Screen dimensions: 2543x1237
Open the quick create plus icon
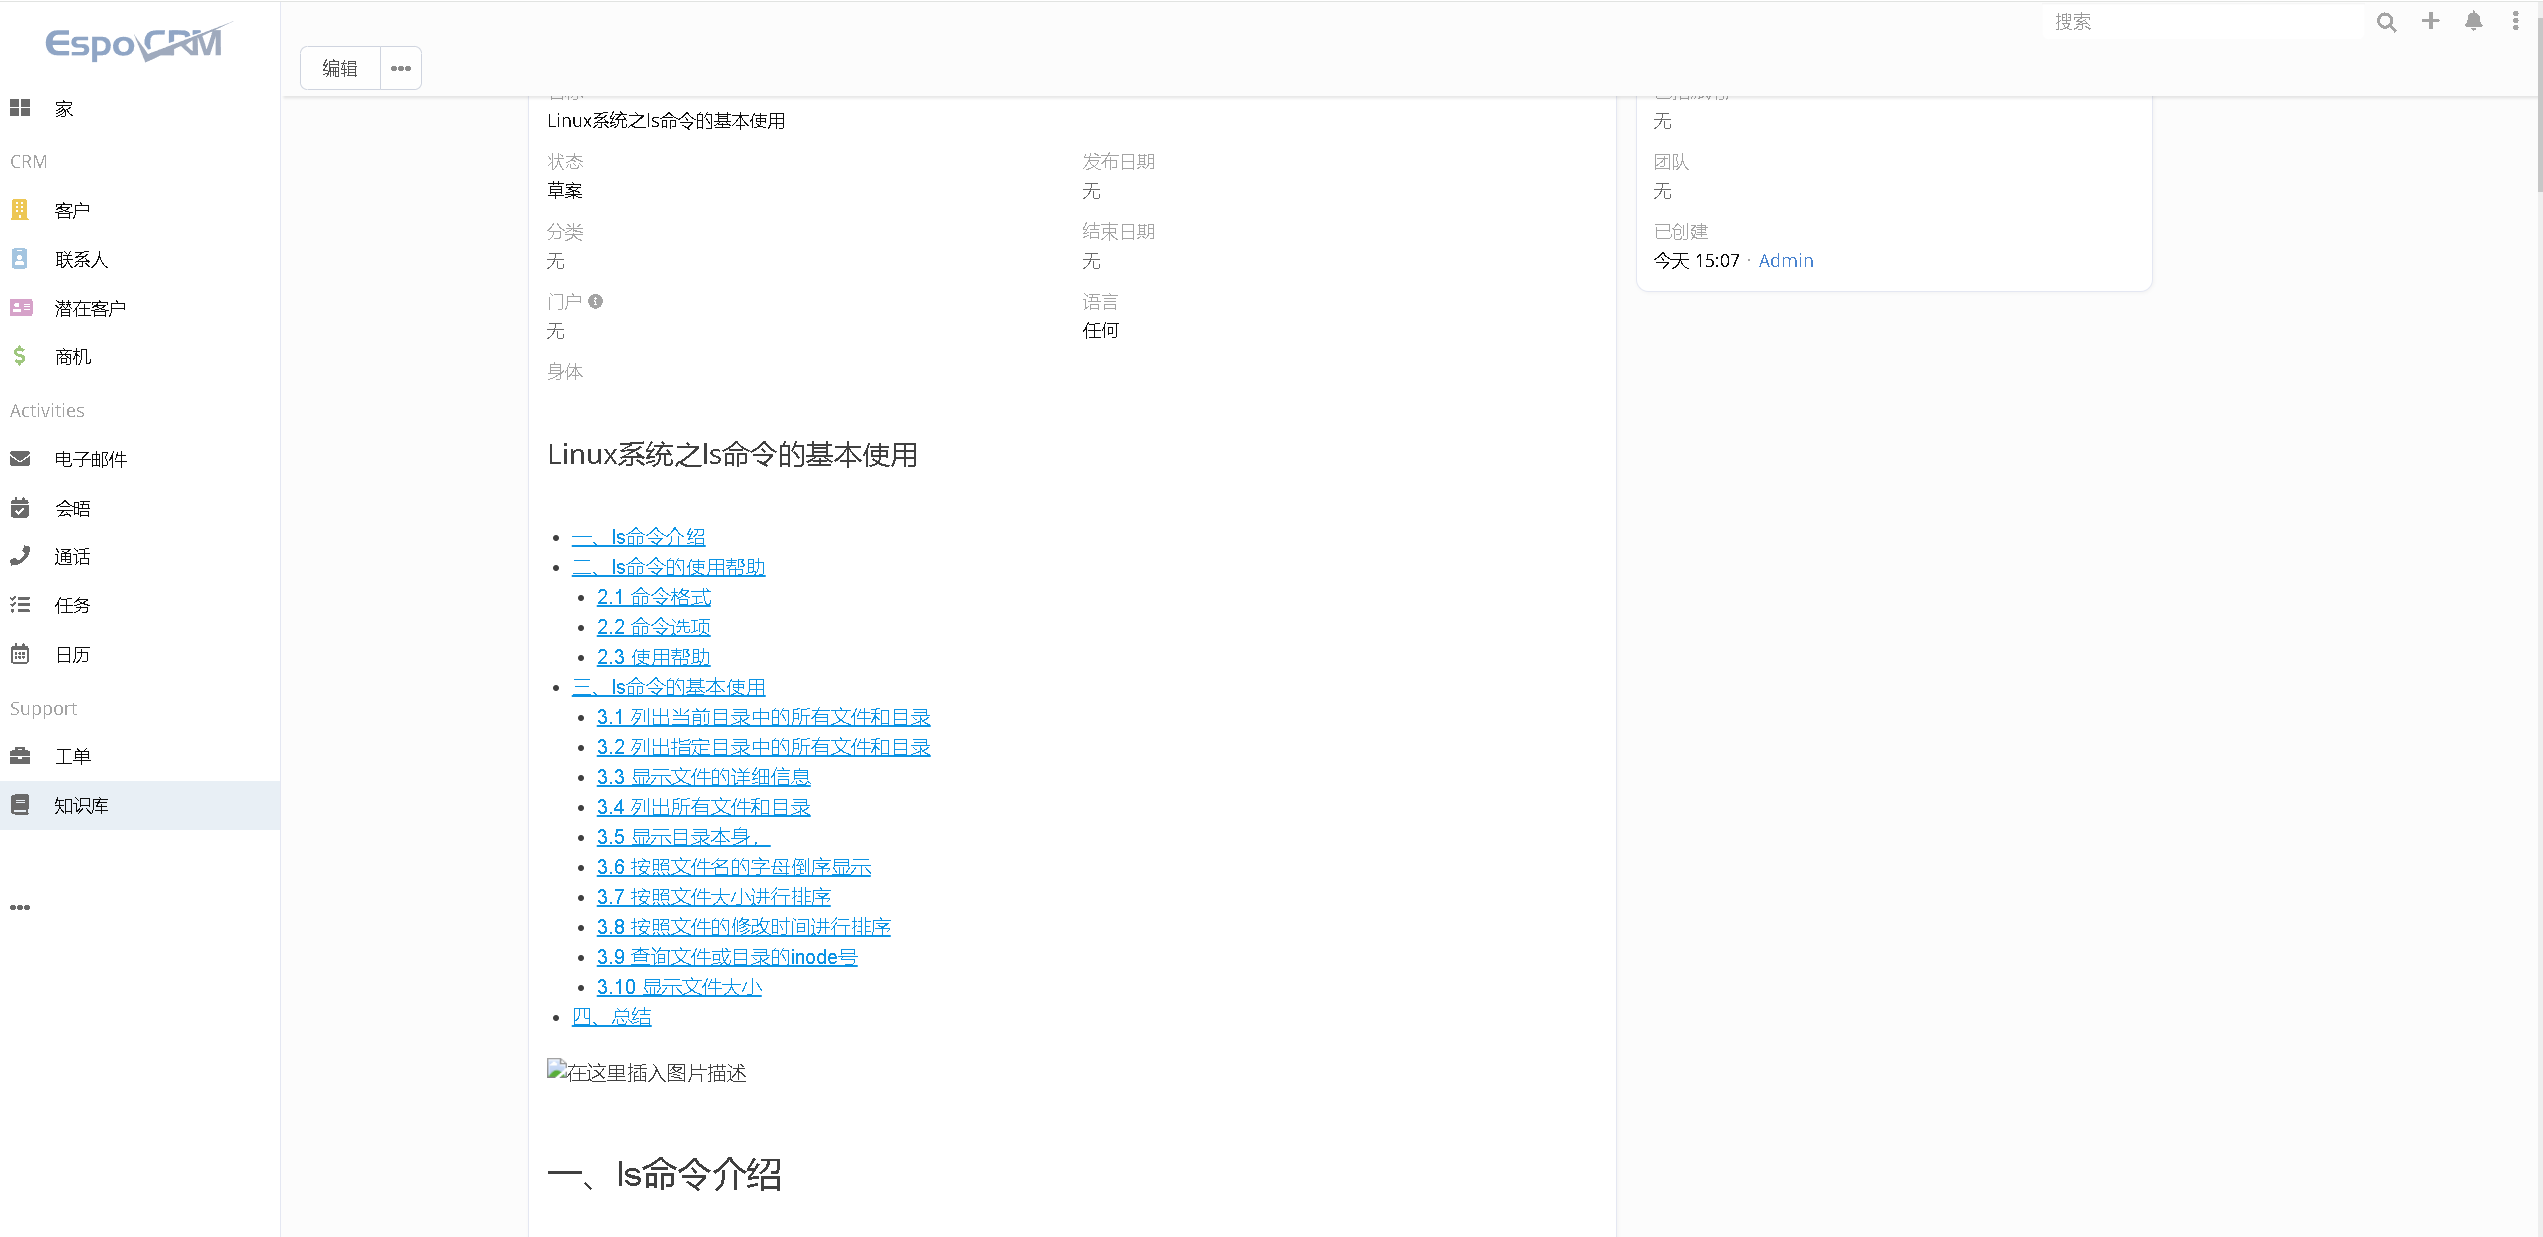pos(2430,21)
